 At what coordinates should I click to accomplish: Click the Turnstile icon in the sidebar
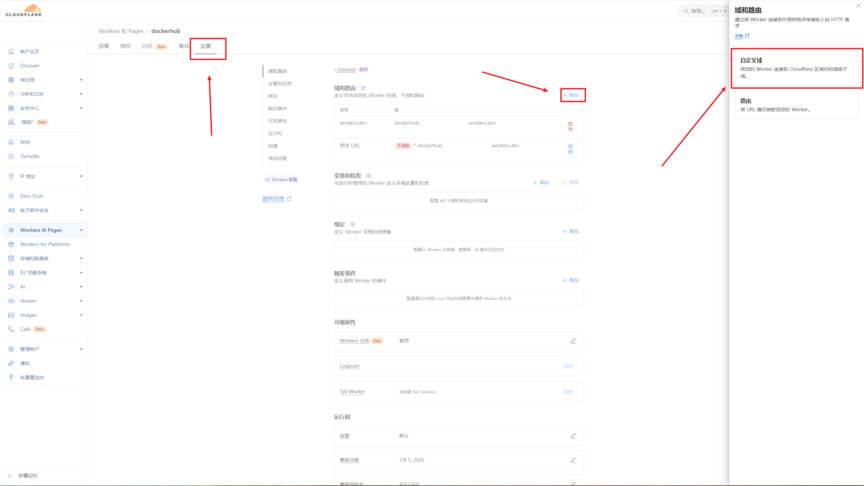[x=11, y=156]
